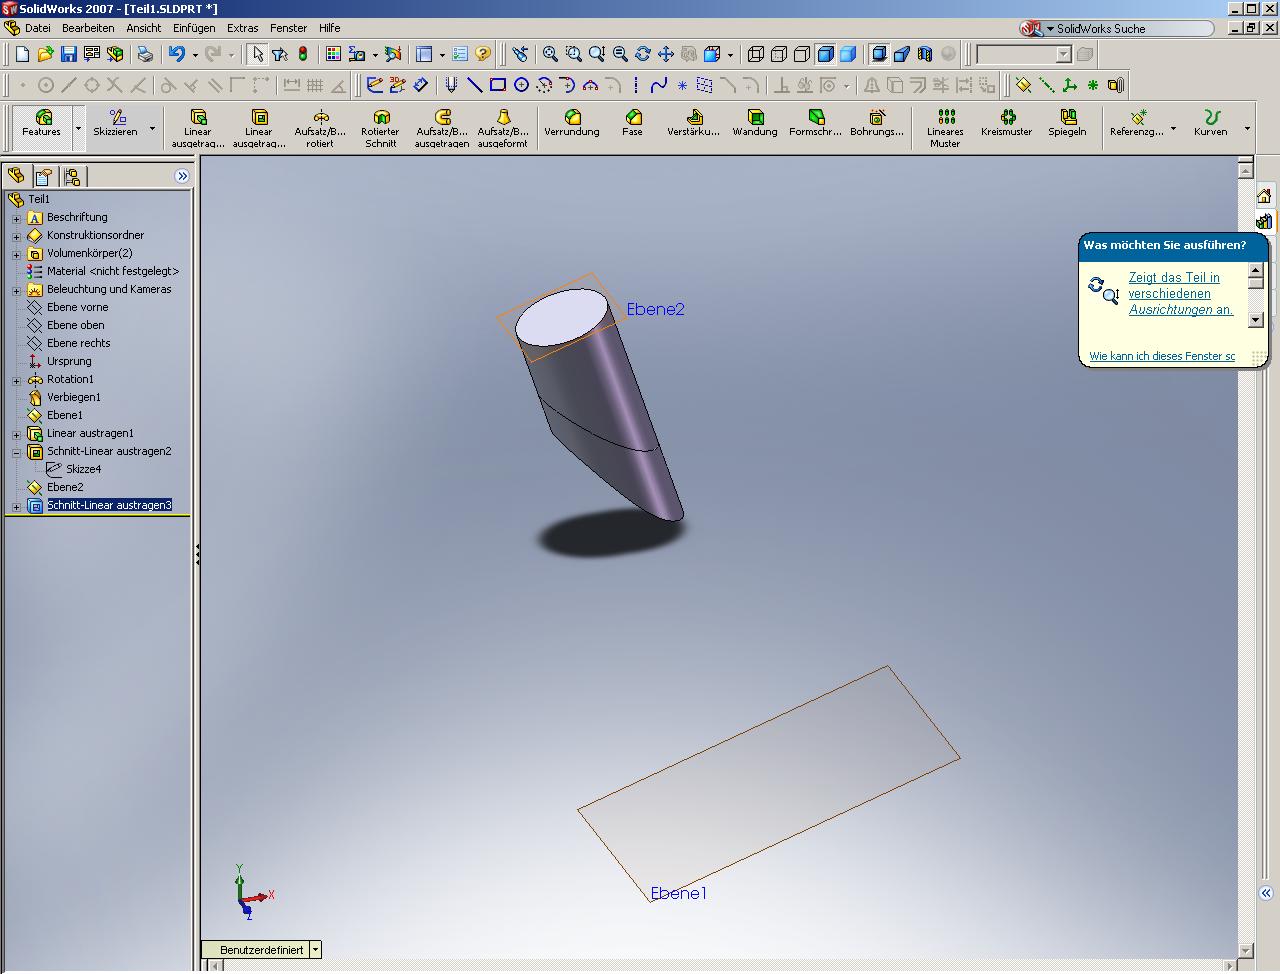The image size is (1280, 974).
Task: Activate the Select arrow cursor tool
Action: point(258,54)
